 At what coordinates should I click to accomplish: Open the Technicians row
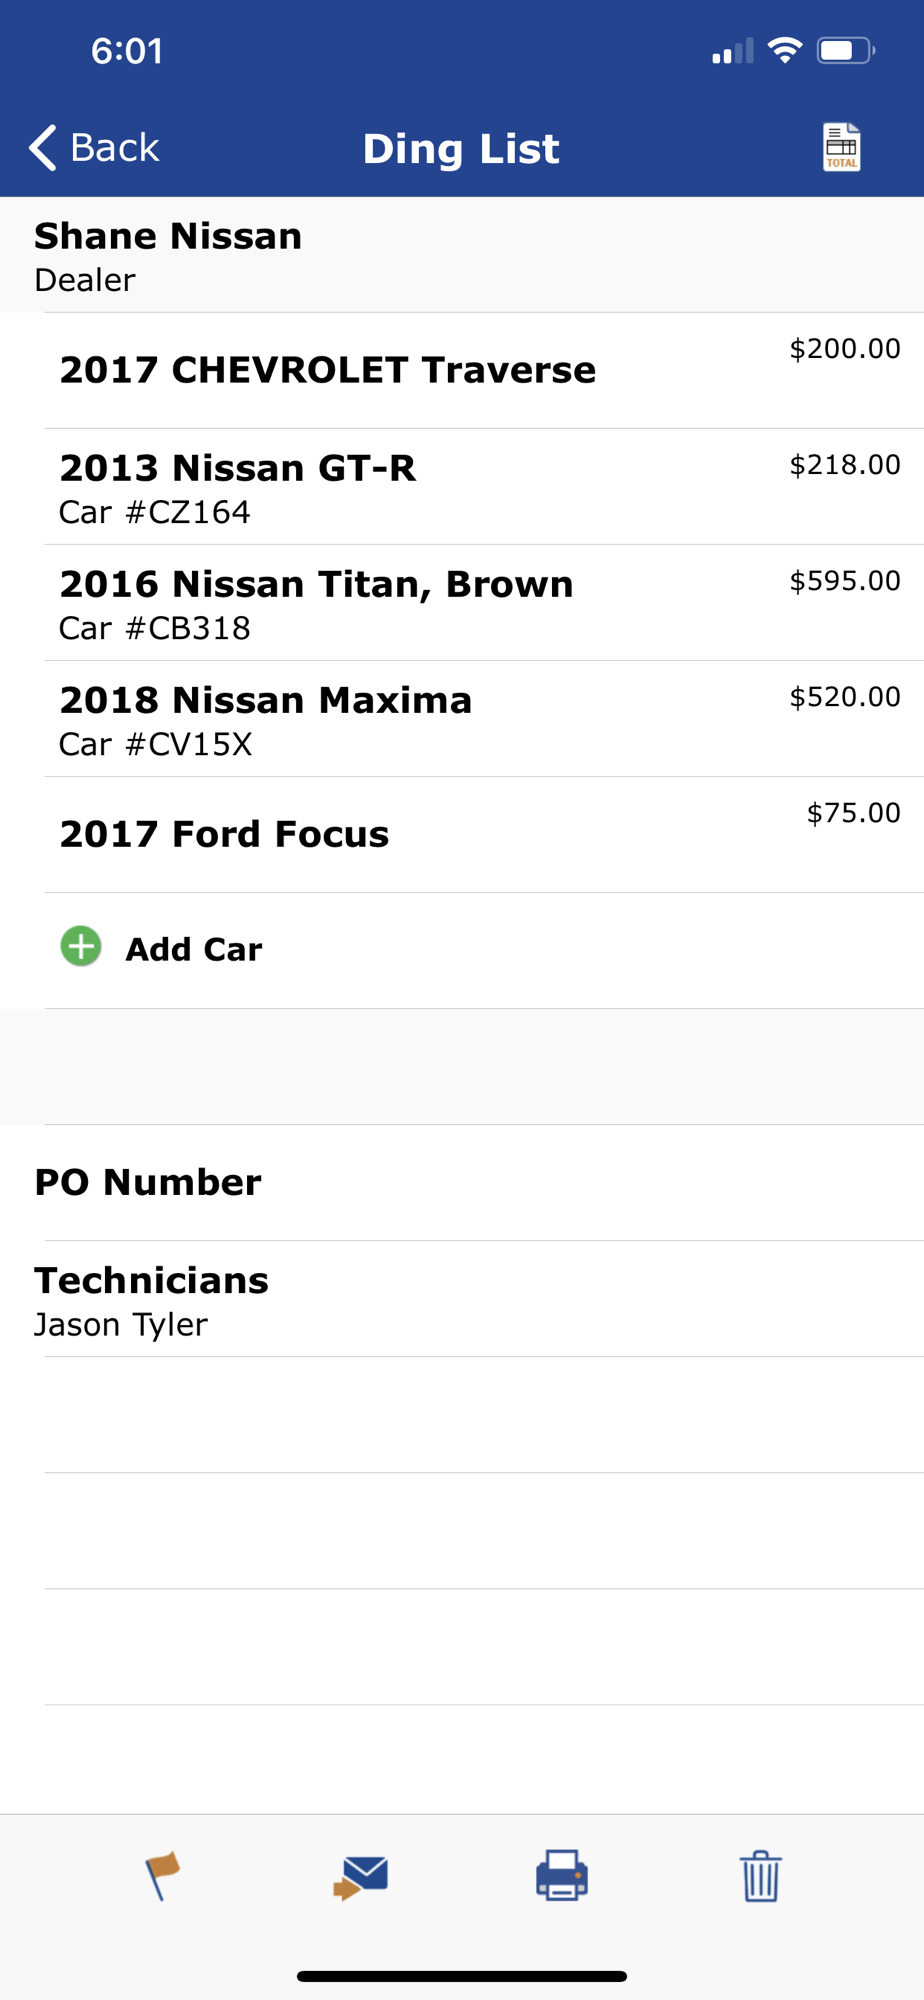(151, 1298)
